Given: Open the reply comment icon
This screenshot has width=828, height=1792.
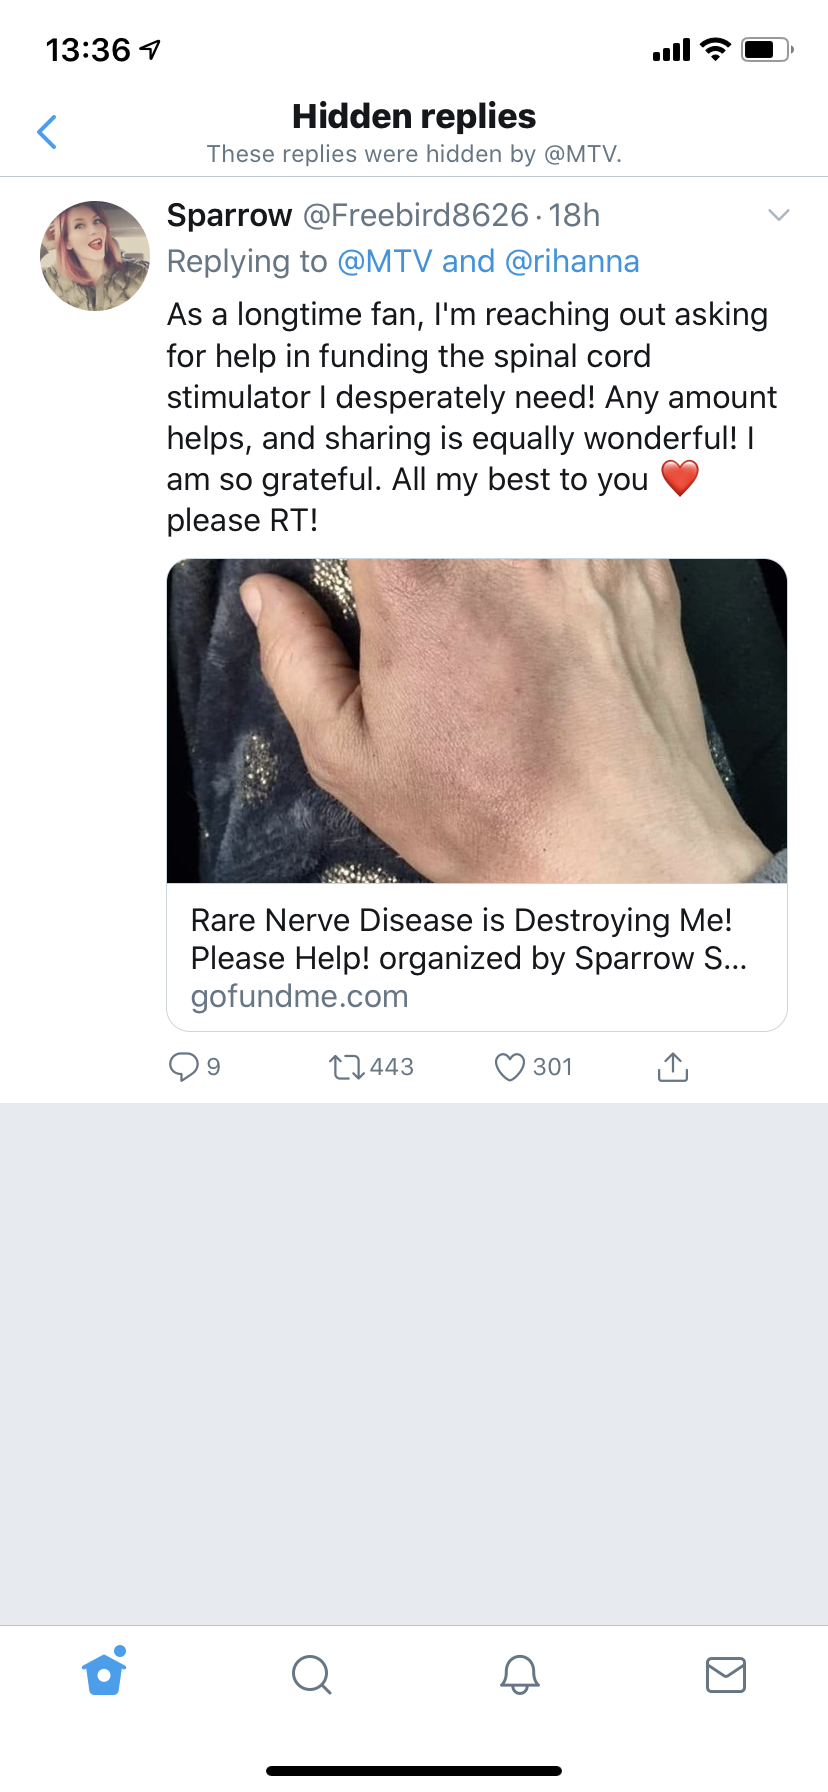Looking at the screenshot, I should point(184,1067).
